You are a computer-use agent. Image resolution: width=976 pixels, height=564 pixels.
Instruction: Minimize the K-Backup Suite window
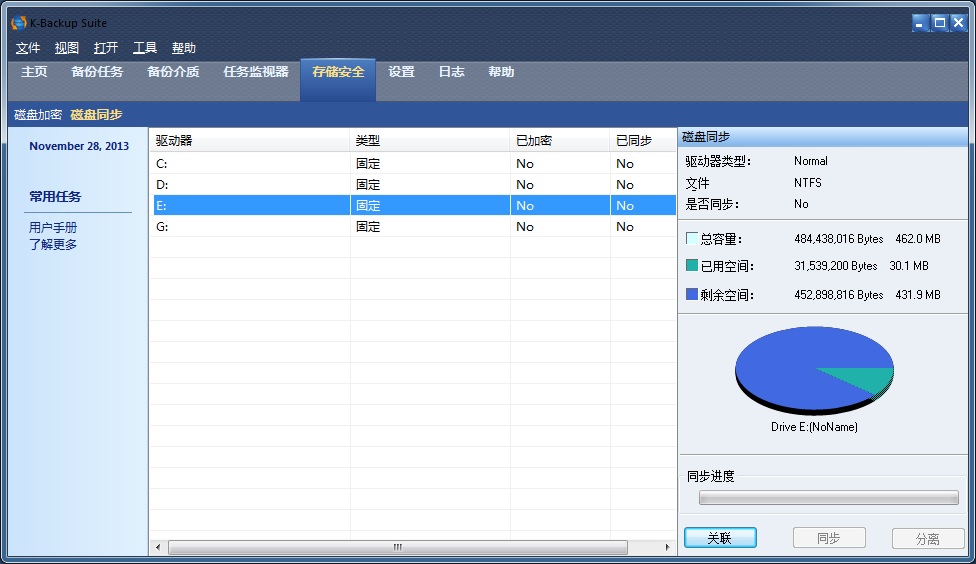coord(921,23)
